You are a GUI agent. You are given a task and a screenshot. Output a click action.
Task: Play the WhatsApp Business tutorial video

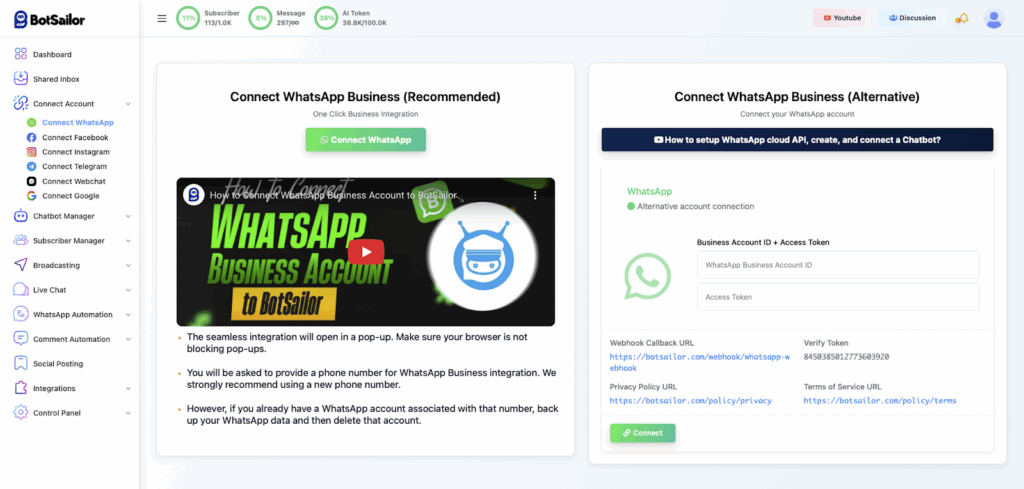[x=366, y=252]
